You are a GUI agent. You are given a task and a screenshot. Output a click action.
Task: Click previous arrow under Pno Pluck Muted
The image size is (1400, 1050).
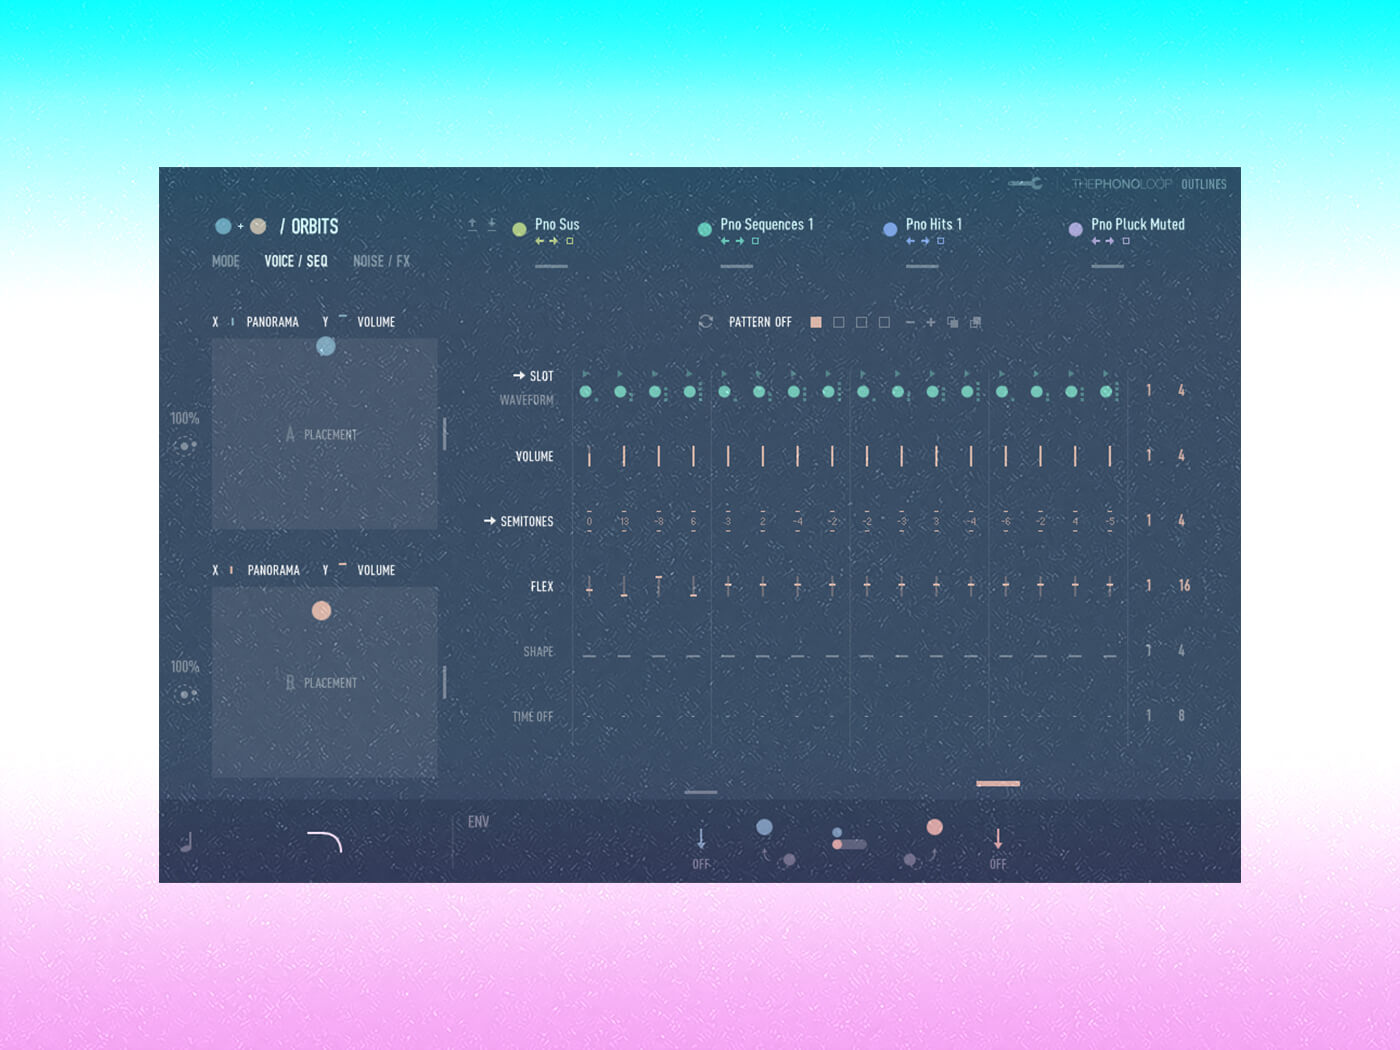1096,241
